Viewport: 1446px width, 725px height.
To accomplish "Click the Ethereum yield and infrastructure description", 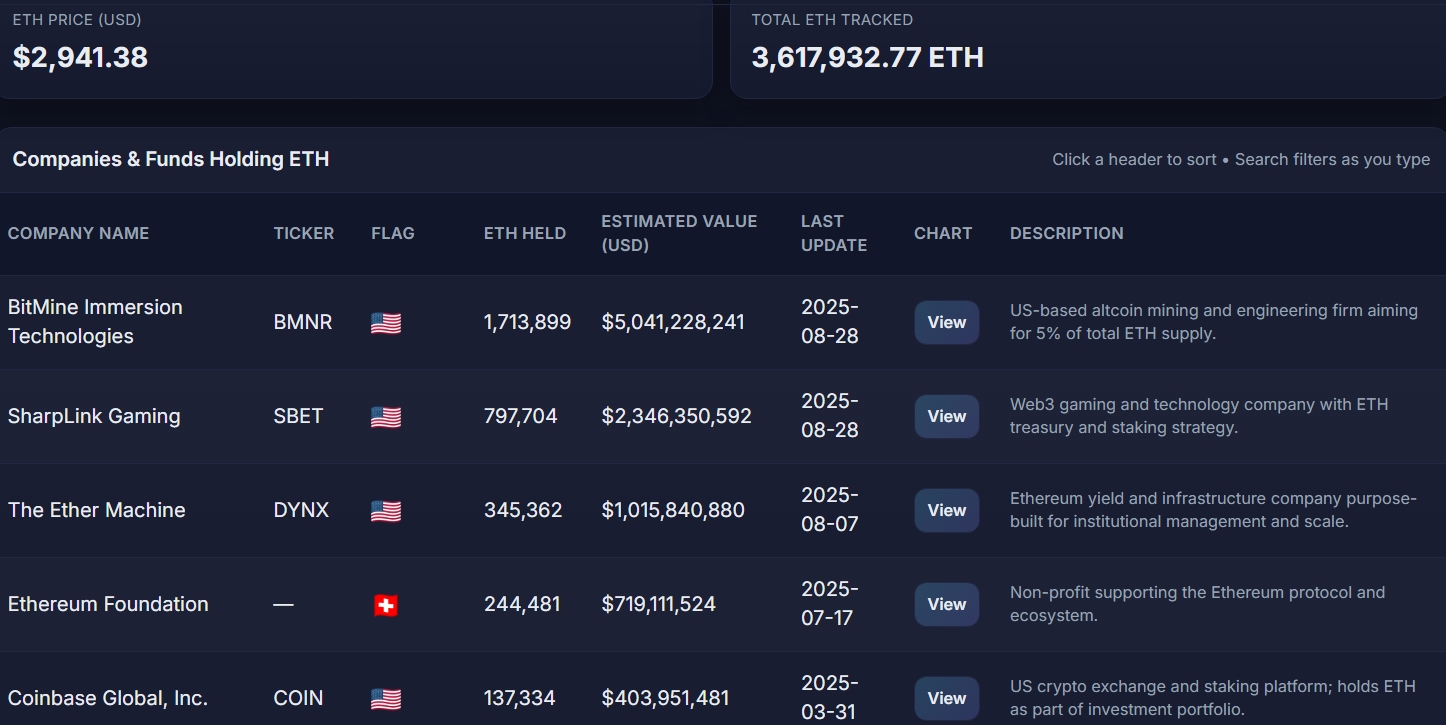I will pyautogui.click(x=1213, y=510).
